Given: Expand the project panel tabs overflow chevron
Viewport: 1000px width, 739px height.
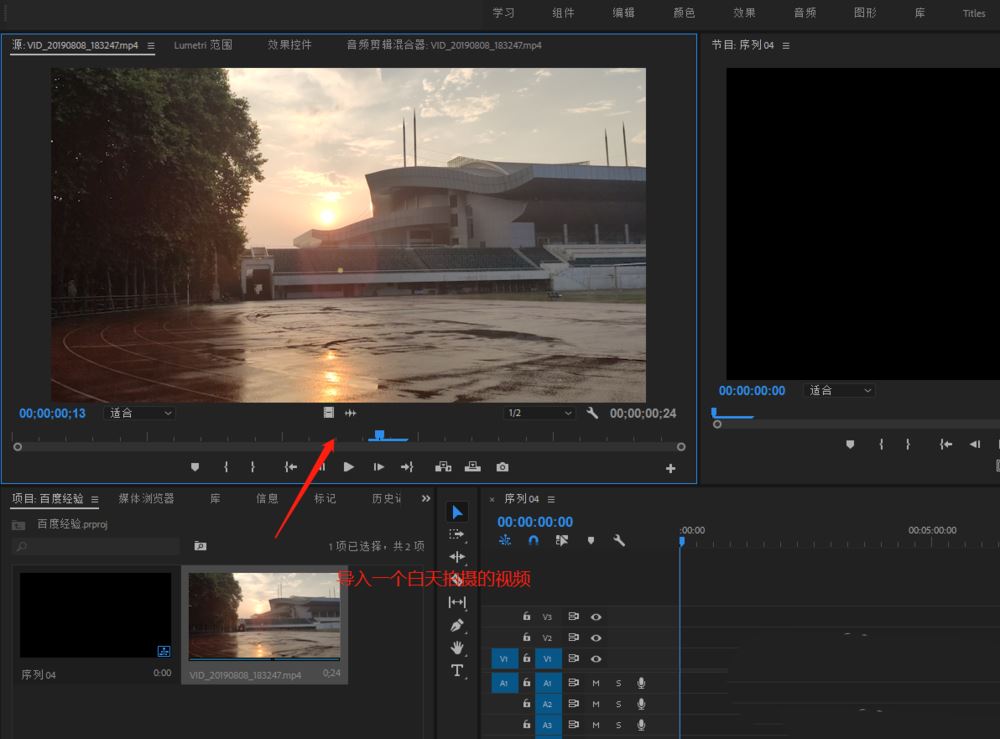Looking at the screenshot, I should pyautogui.click(x=426, y=498).
